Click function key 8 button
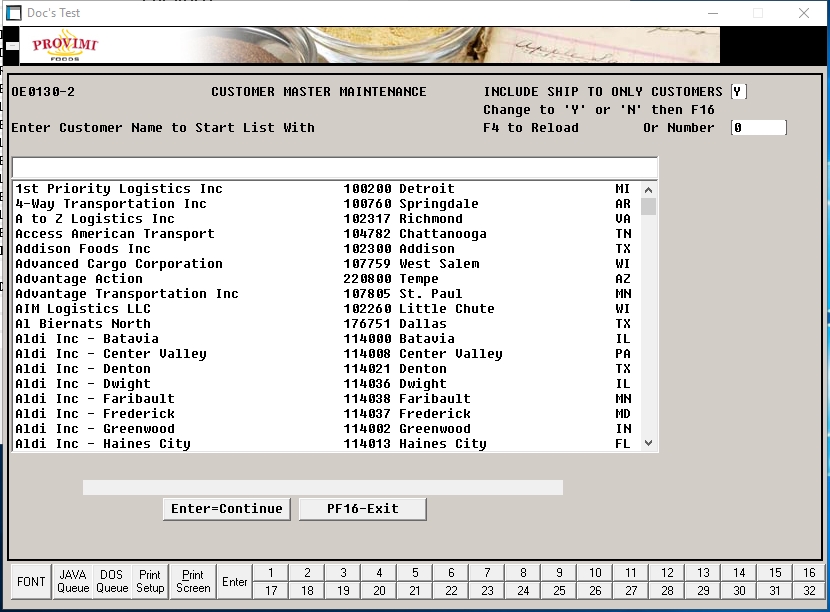This screenshot has width=830, height=612. click(x=523, y=573)
